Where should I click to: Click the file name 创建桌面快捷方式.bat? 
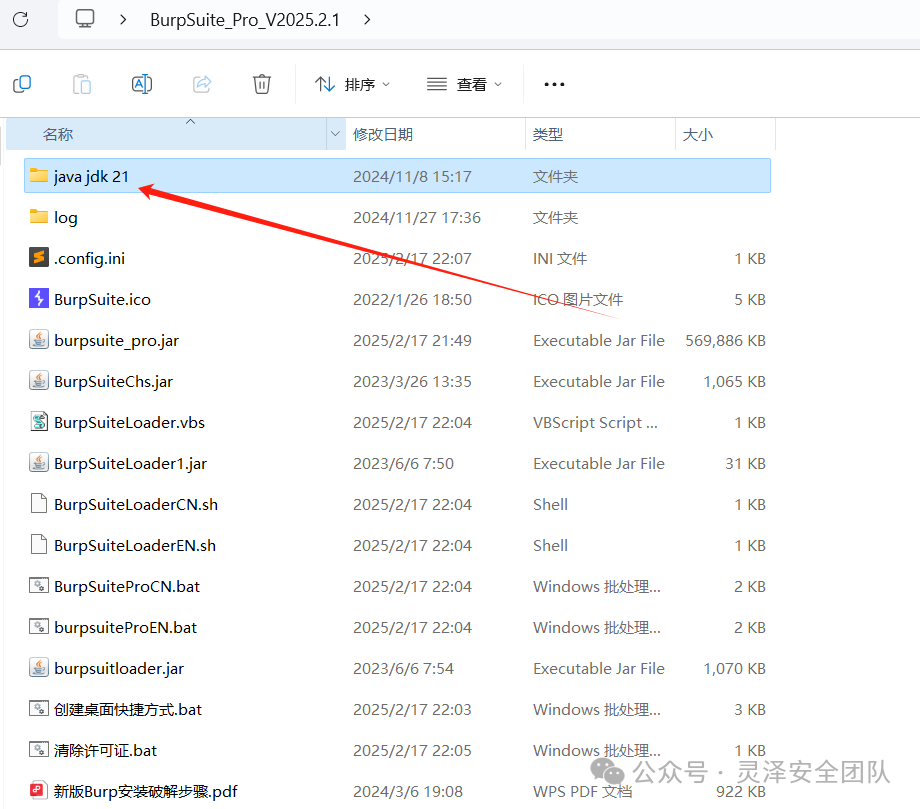coord(128,710)
